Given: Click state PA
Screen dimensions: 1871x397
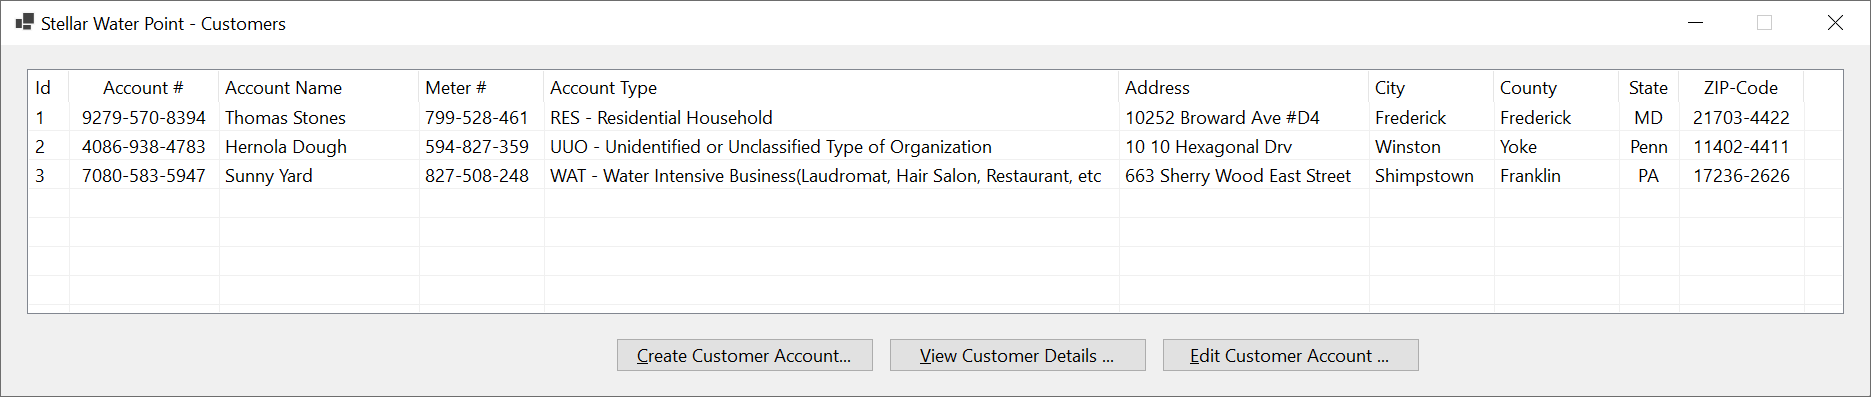Looking at the screenshot, I should point(1649,175).
